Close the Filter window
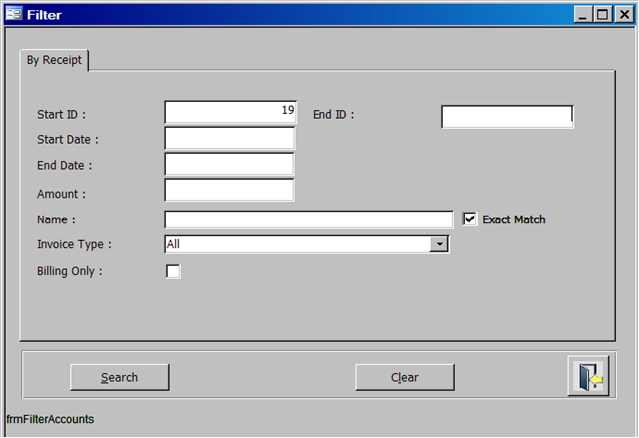 coord(623,14)
